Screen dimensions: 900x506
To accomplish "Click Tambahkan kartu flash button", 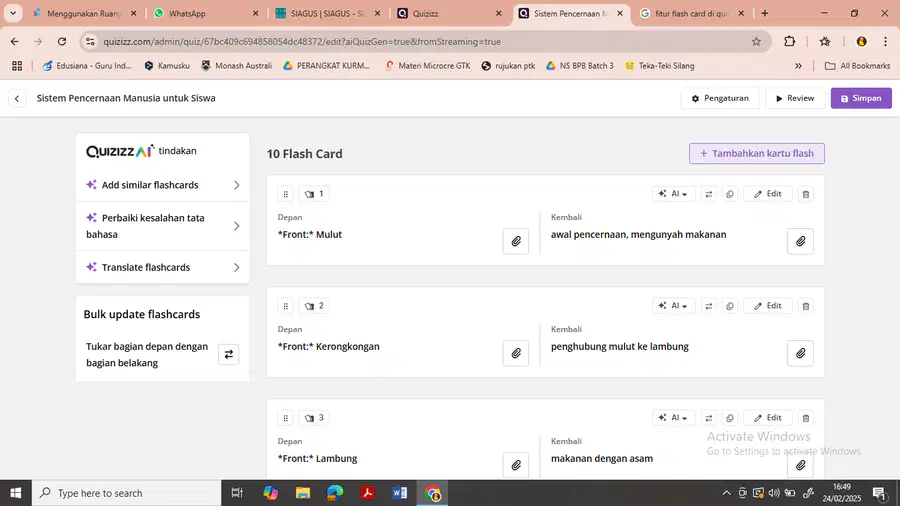I will 757,153.
